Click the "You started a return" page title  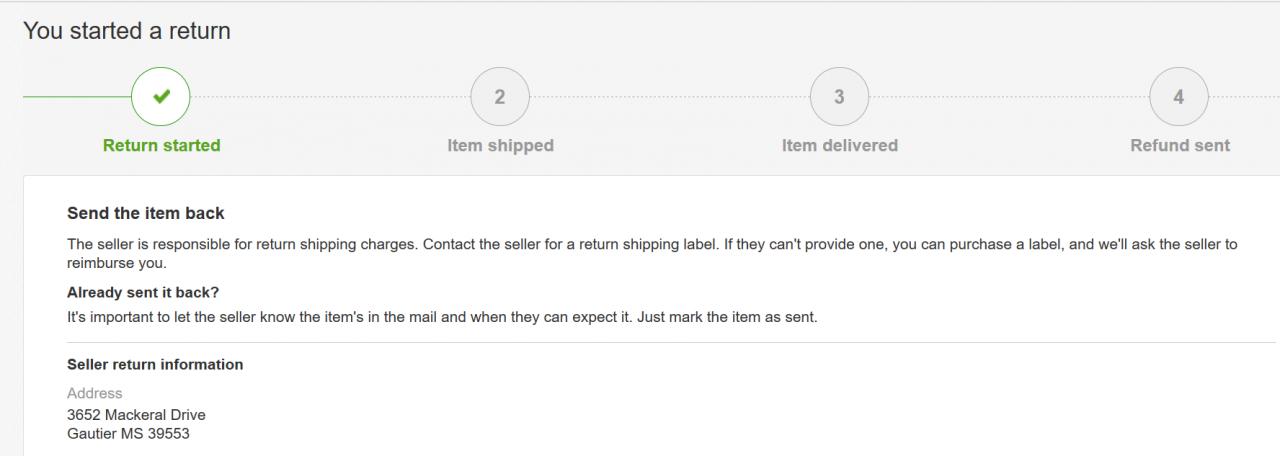tap(127, 31)
